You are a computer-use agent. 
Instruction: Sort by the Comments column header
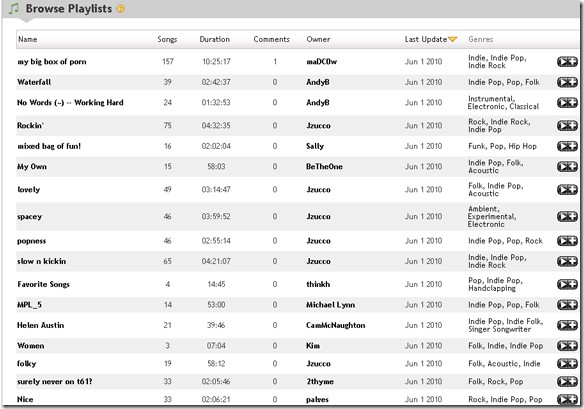[272, 39]
